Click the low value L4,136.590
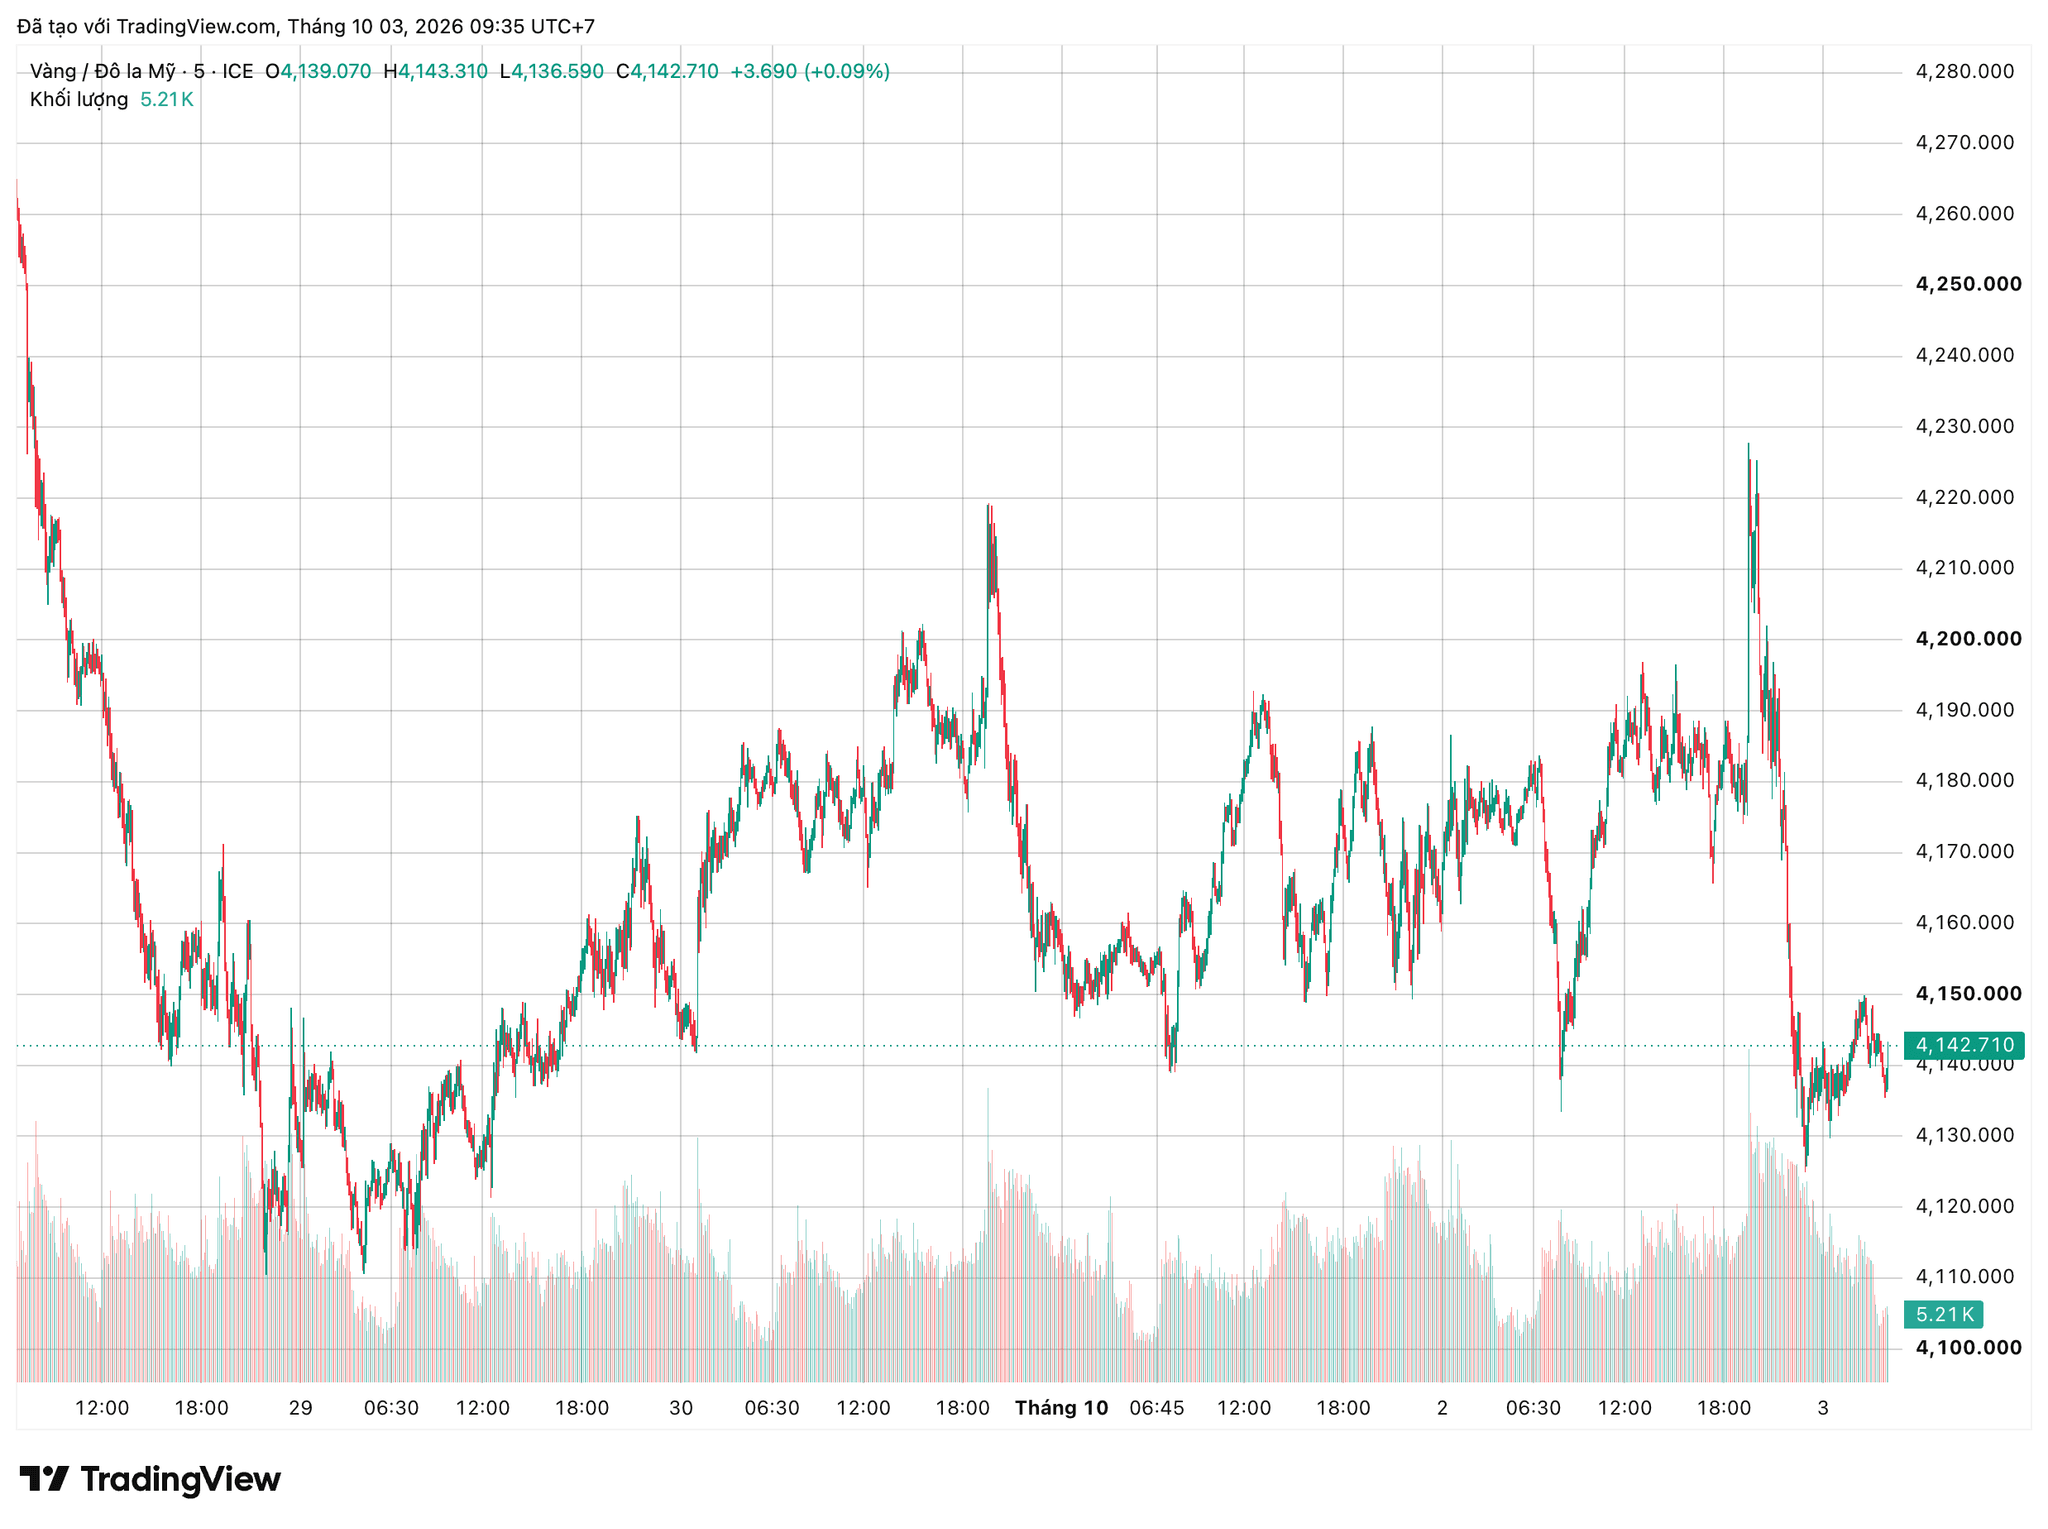 (552, 72)
